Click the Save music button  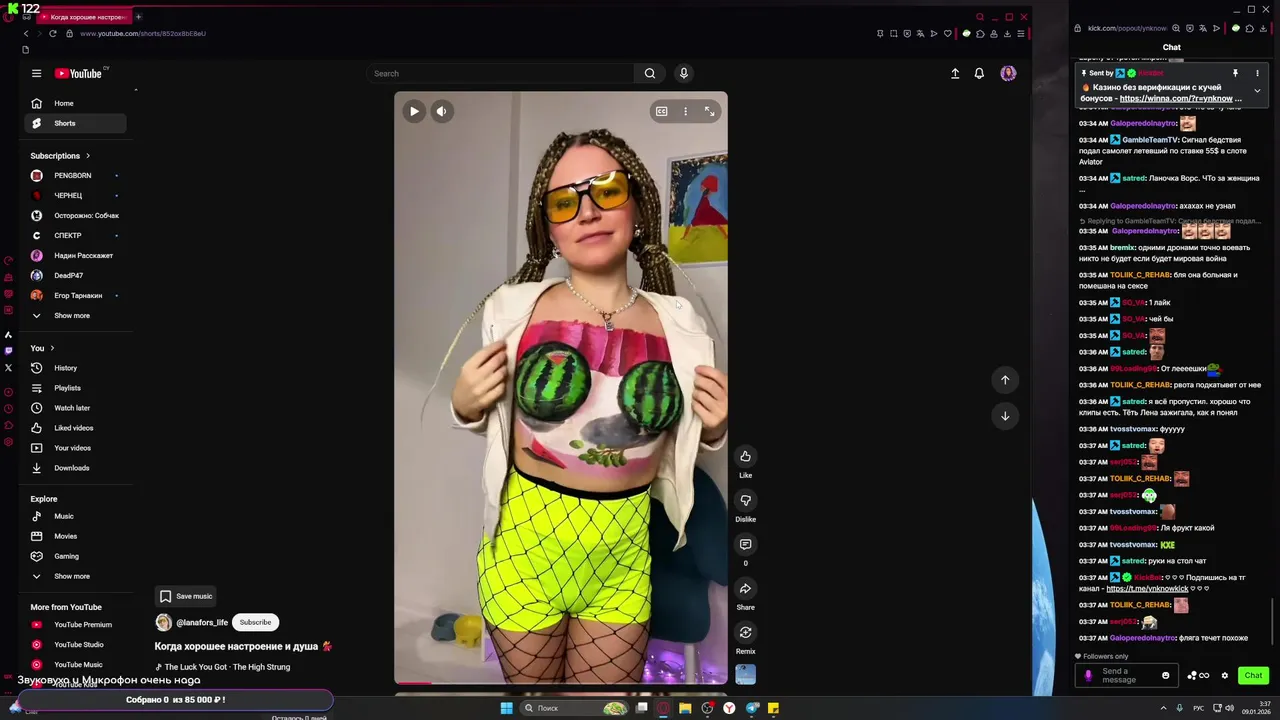pos(186,596)
